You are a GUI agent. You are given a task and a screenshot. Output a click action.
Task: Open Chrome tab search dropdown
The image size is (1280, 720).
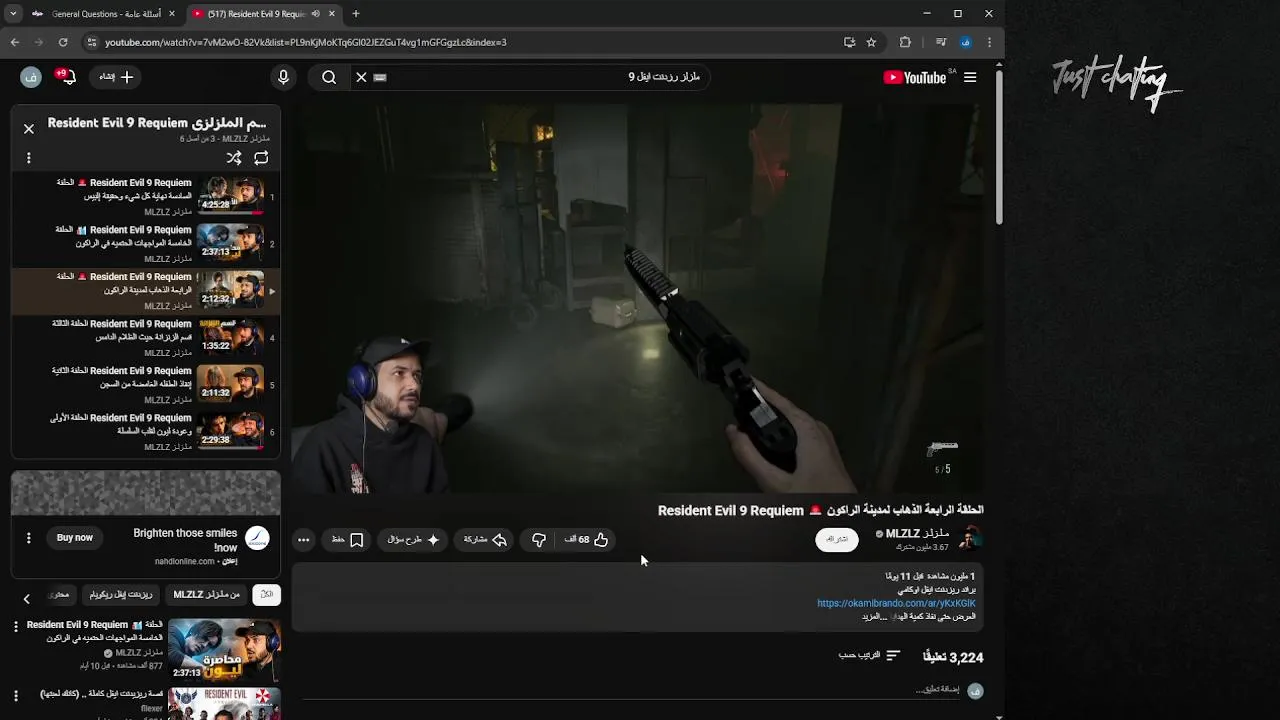[x=13, y=14]
